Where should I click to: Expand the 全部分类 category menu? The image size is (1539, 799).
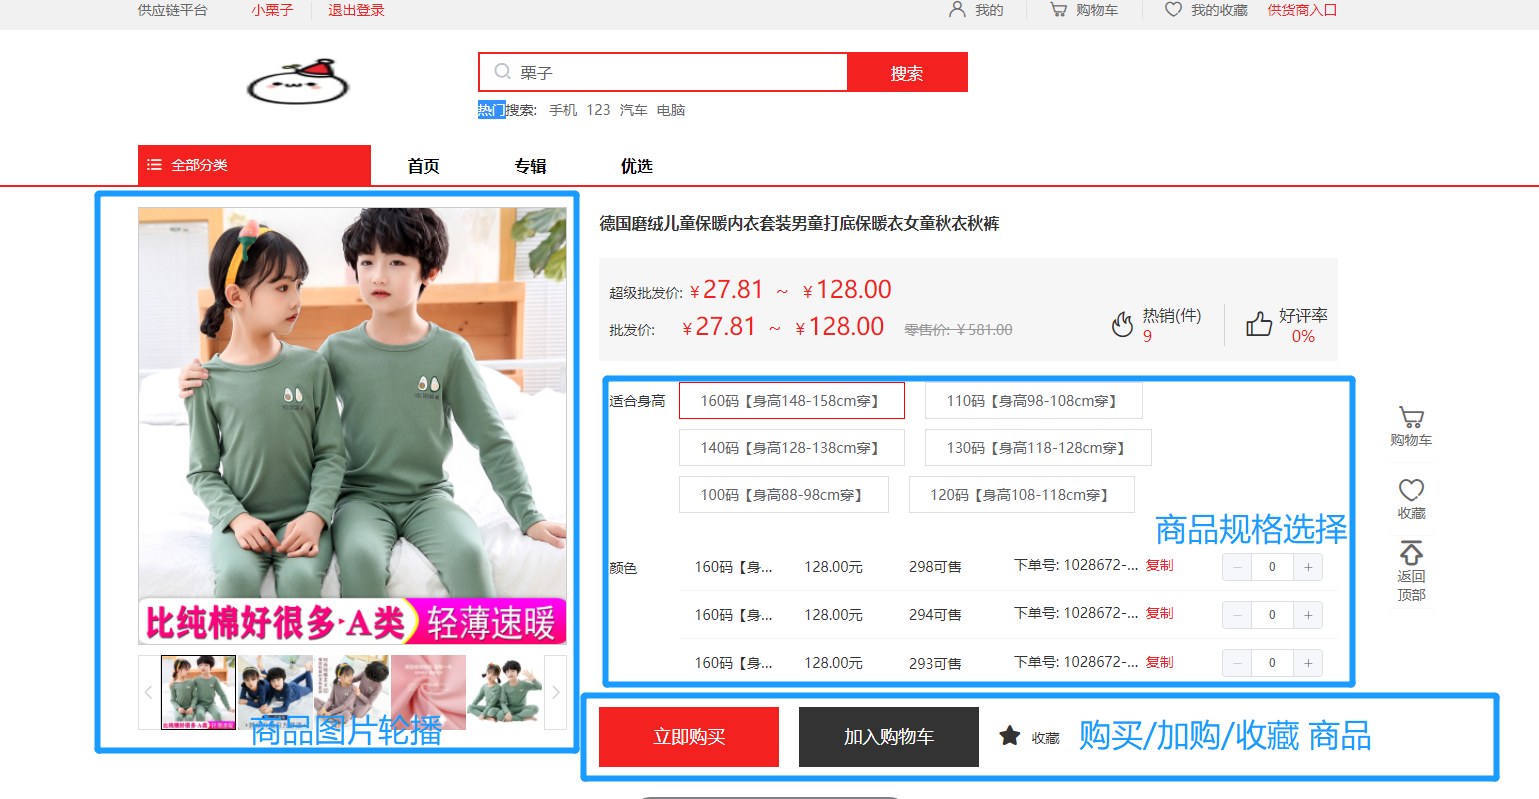254,165
